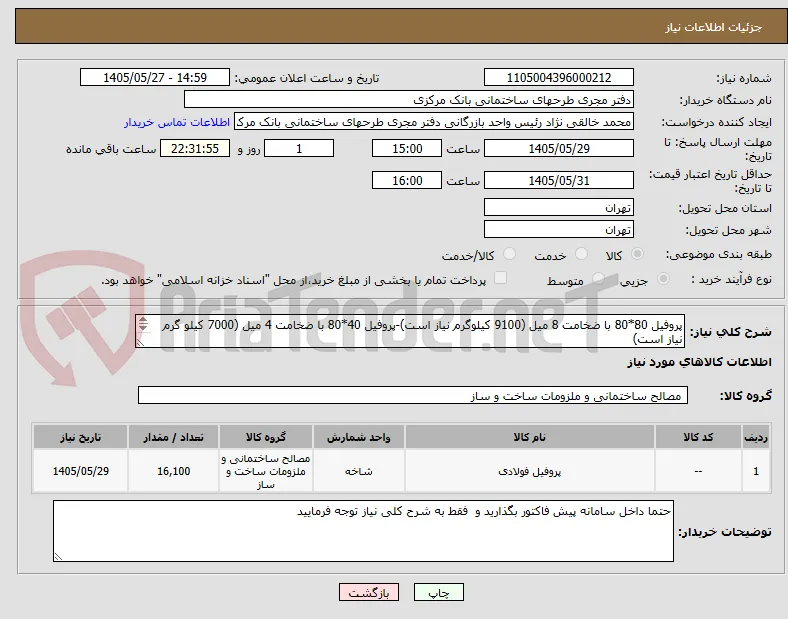
Task: Click the buyer organization name field
Action: 409,99
